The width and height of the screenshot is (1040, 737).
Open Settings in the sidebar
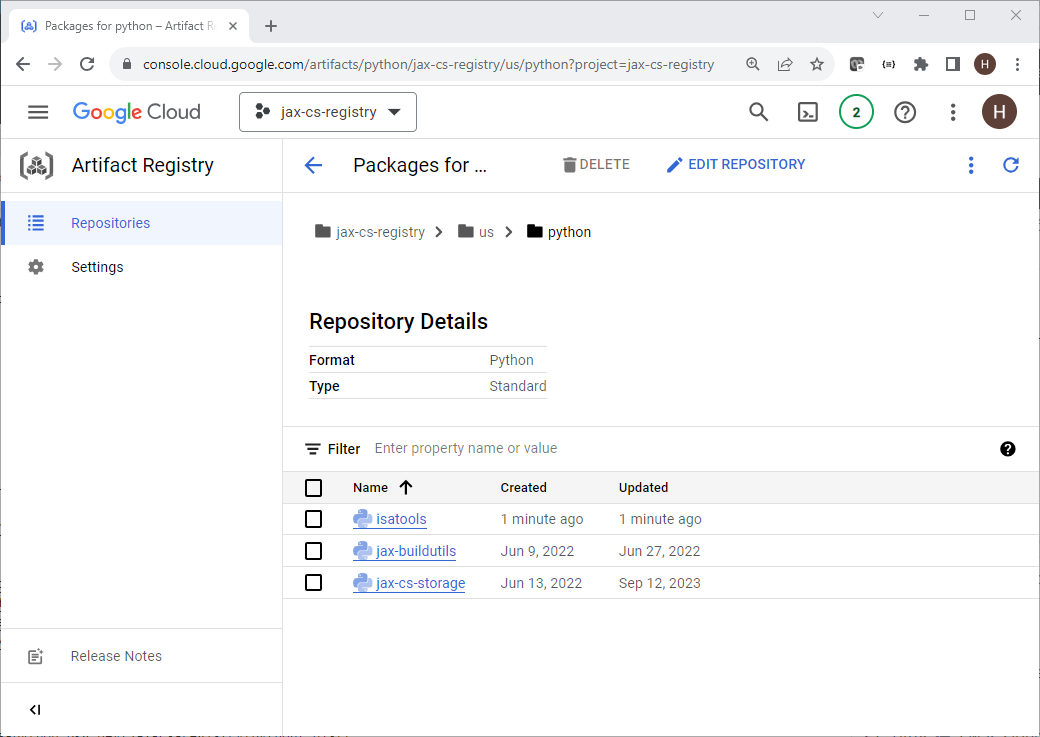97,267
